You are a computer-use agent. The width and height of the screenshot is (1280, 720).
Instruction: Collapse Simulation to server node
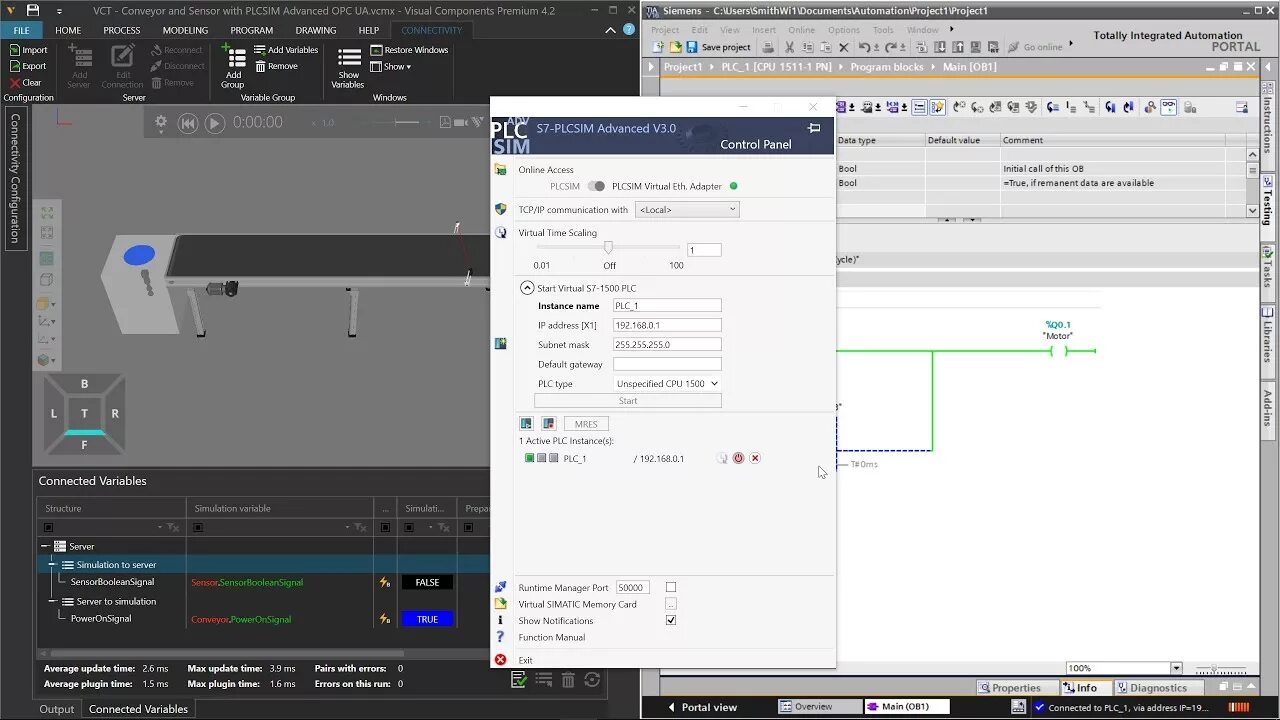53,564
